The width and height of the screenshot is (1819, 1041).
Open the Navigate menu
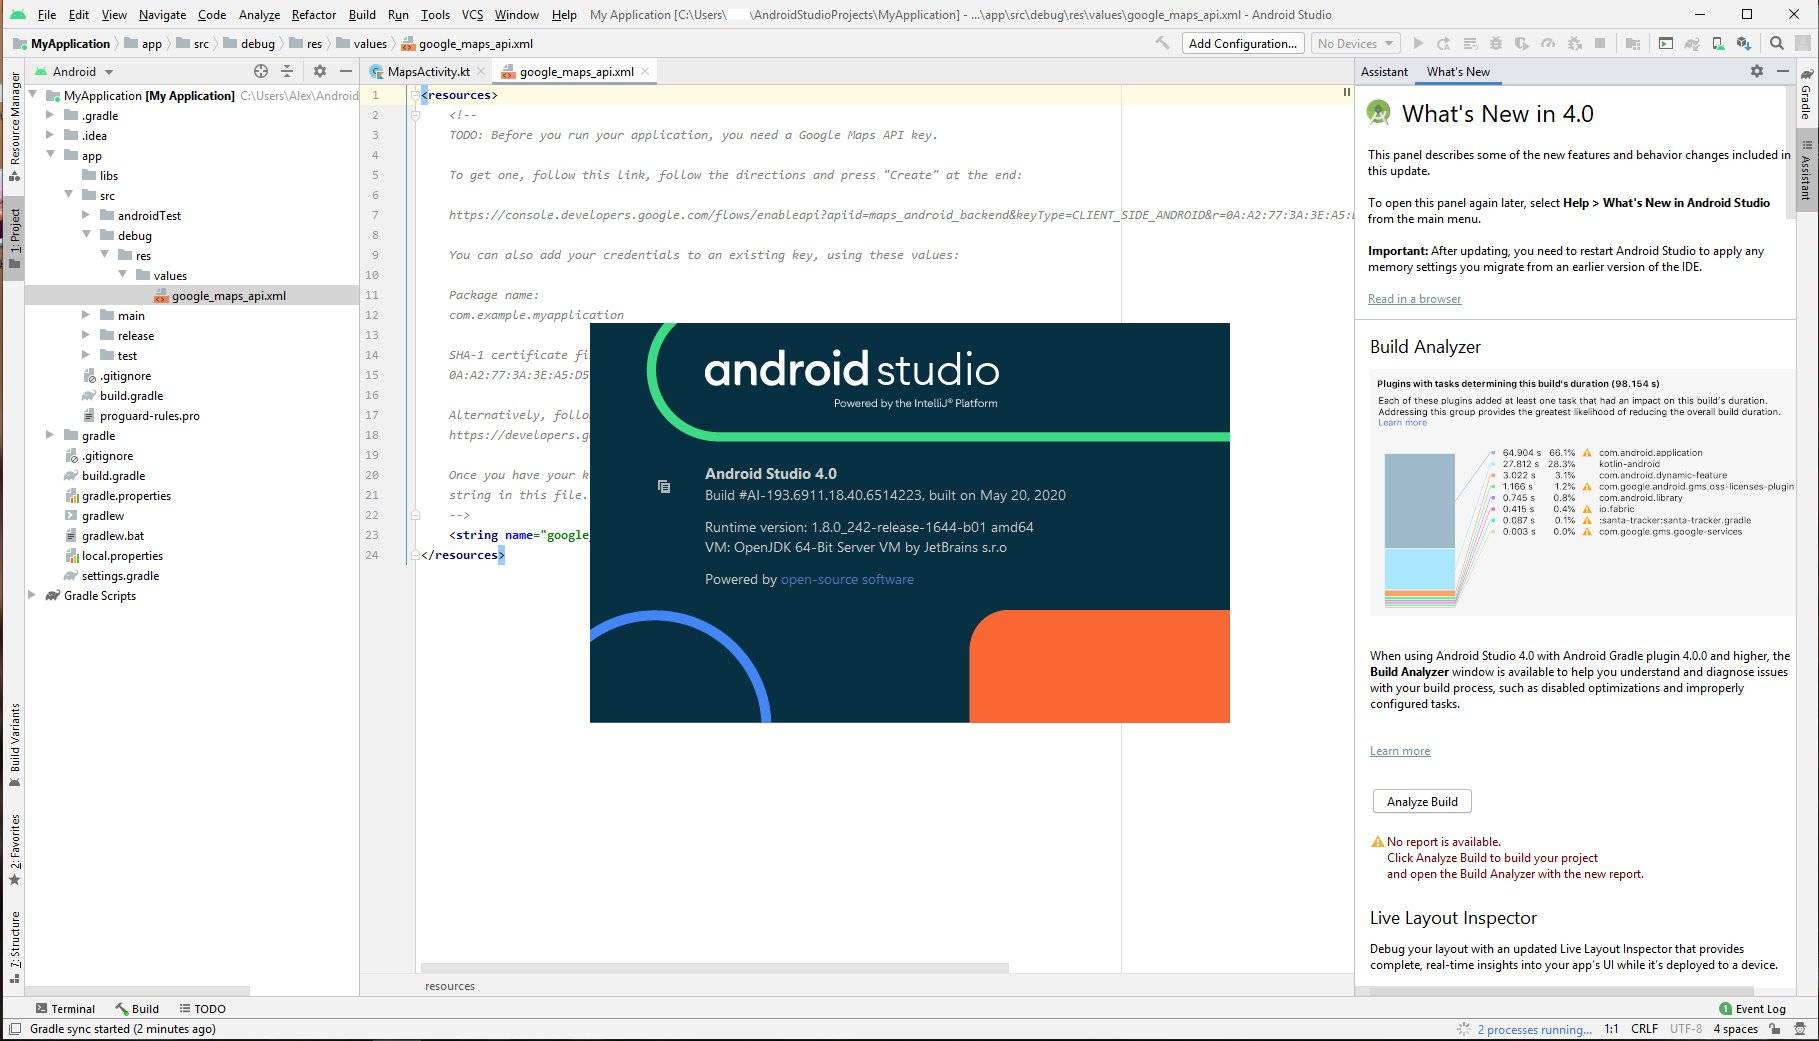(162, 14)
